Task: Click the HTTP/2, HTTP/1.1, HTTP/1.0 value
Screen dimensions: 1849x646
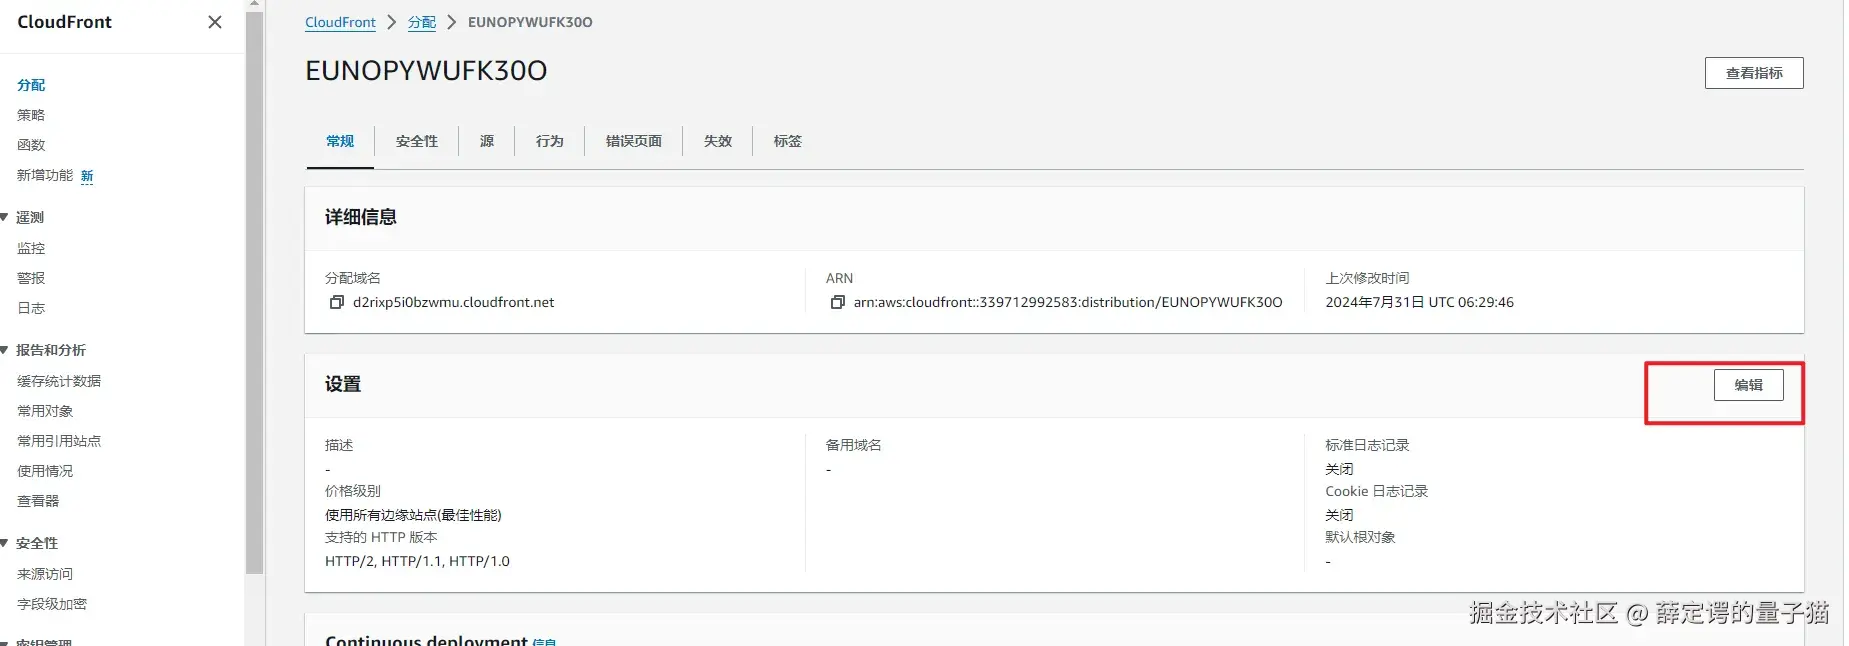Action: (417, 561)
